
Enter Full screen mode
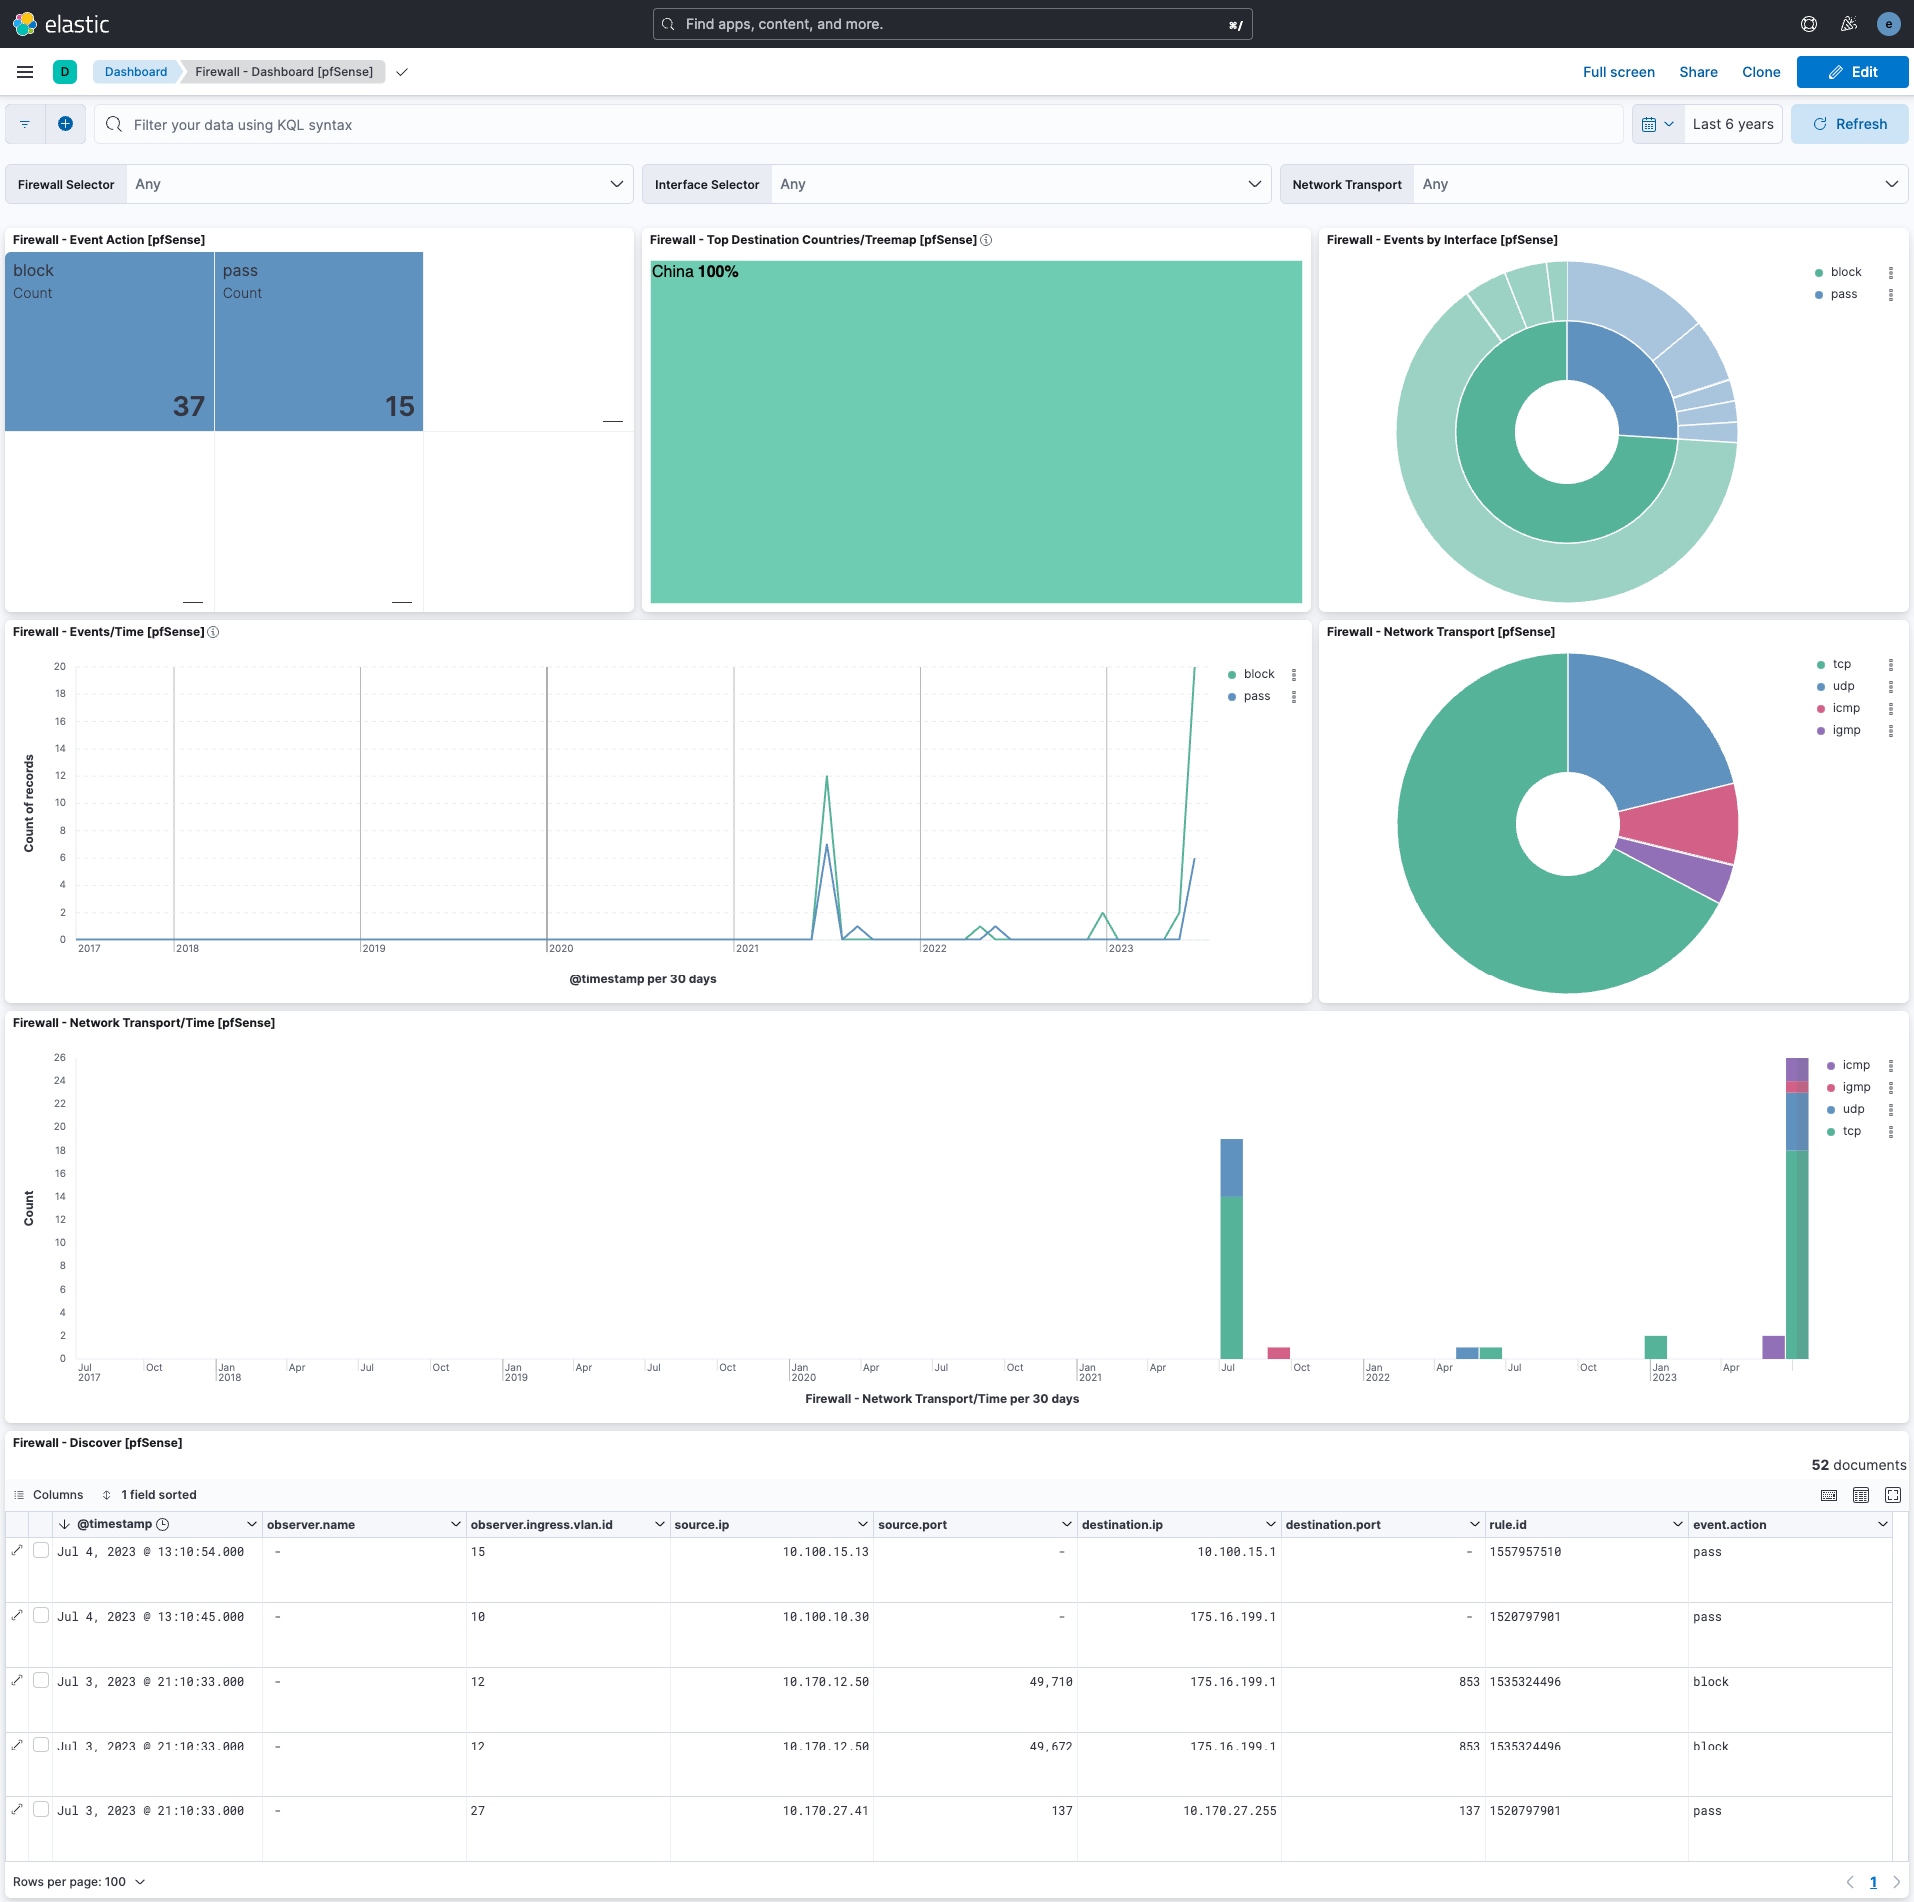tap(1618, 71)
